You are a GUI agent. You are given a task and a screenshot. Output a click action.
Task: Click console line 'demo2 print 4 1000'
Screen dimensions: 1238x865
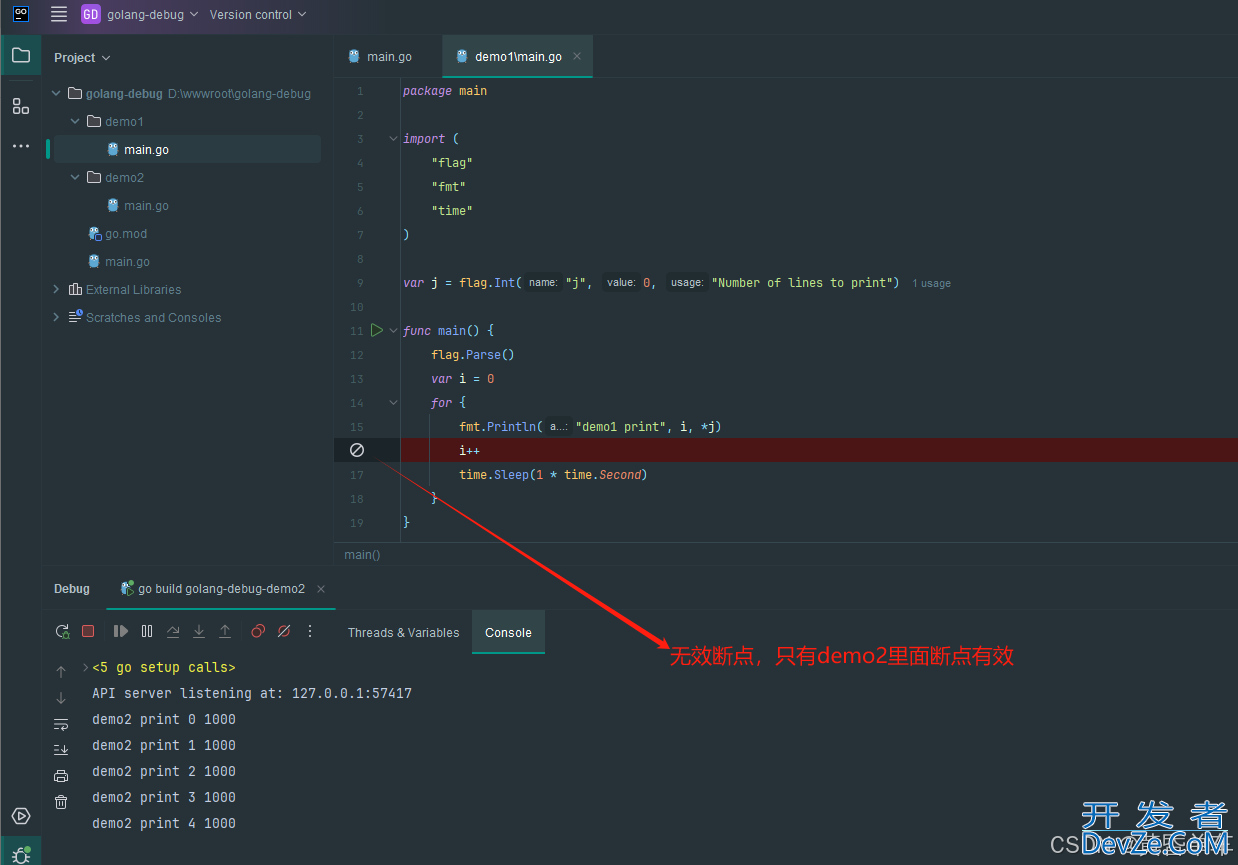click(x=164, y=823)
